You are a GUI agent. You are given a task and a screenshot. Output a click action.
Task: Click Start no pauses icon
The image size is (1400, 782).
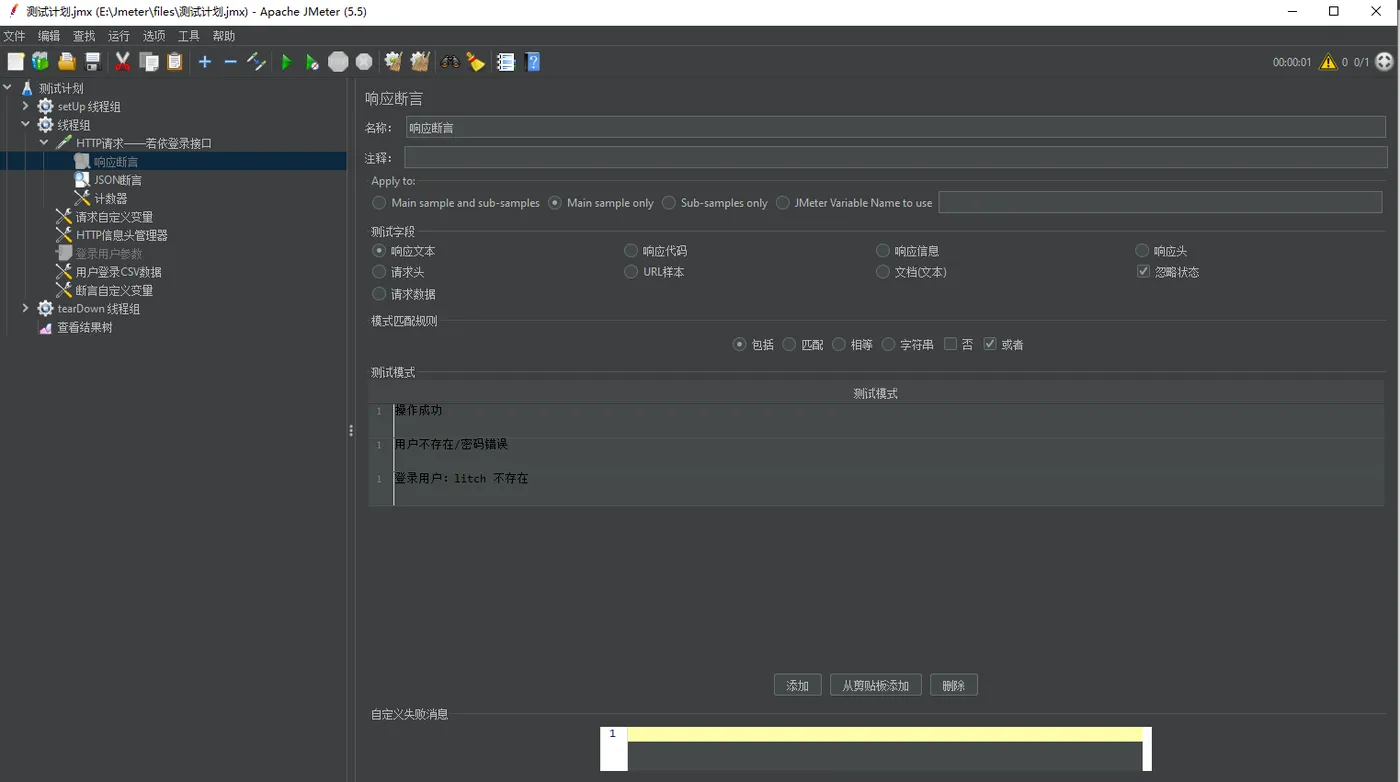[x=312, y=62]
